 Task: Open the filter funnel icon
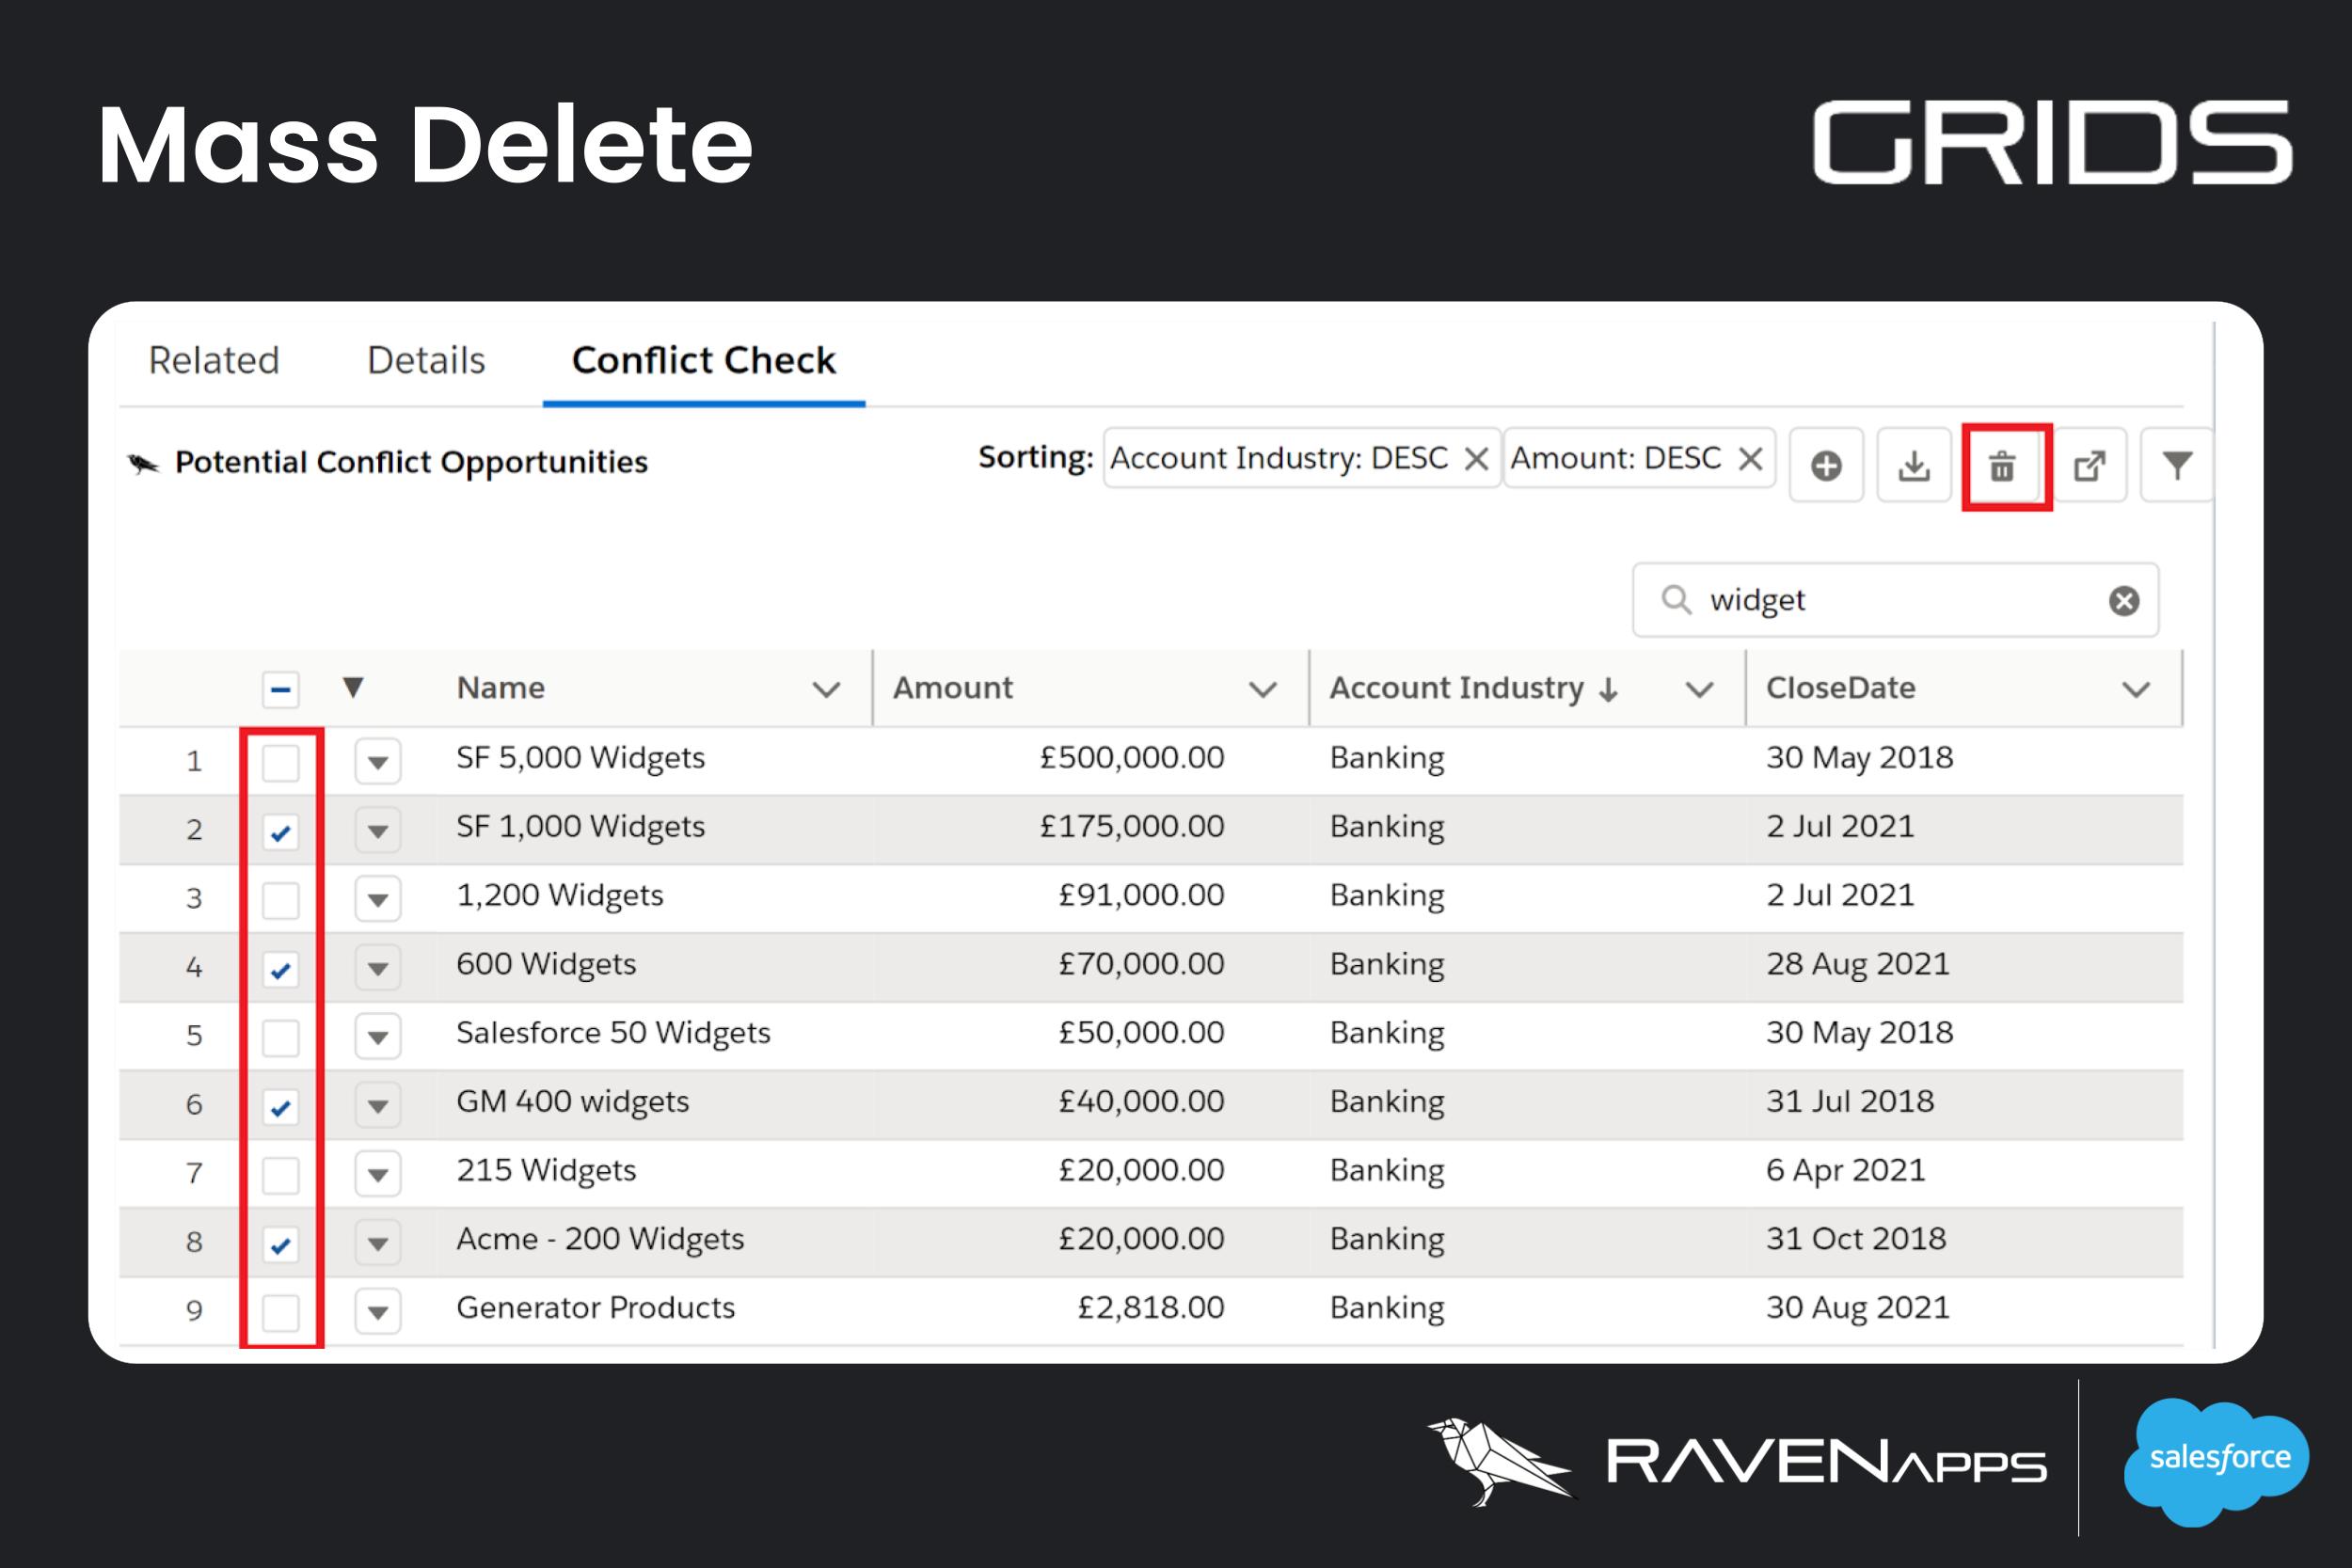pos(2177,466)
